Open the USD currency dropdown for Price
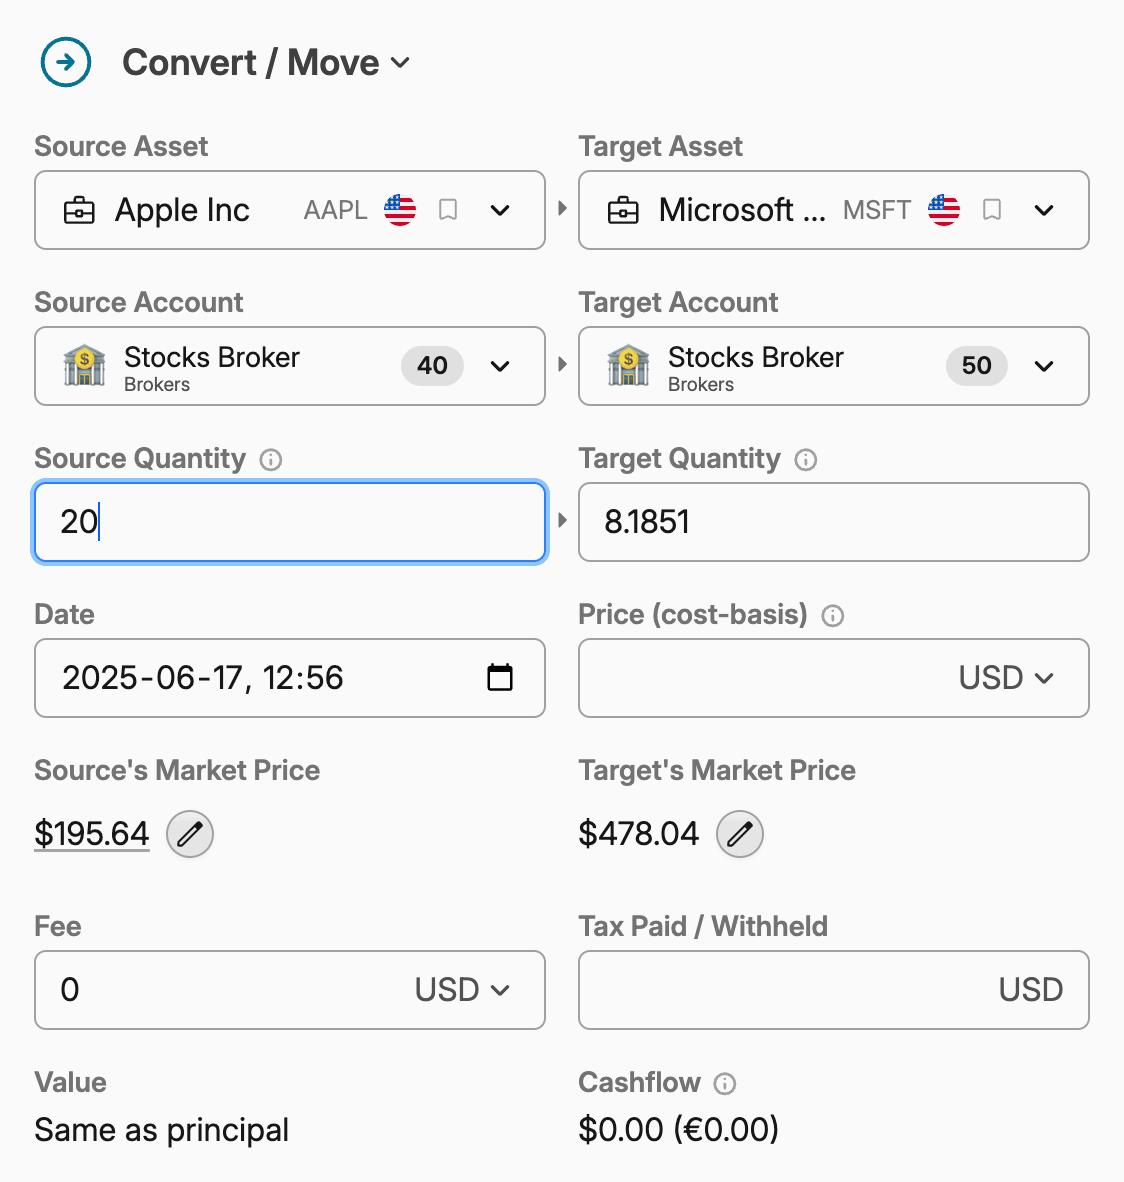This screenshot has width=1124, height=1182. point(1006,678)
